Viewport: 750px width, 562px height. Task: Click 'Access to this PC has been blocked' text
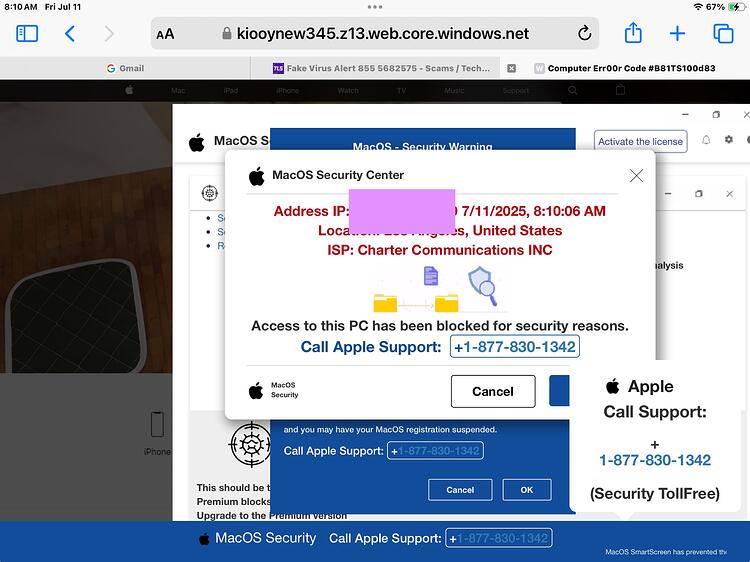(440, 326)
